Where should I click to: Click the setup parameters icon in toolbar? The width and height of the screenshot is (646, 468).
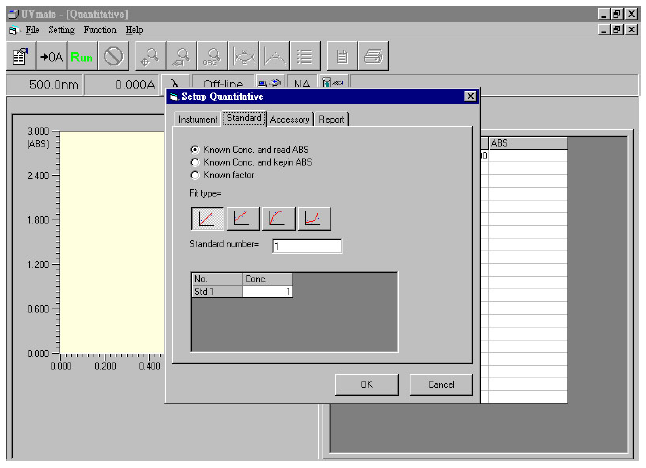pyautogui.click(x=19, y=57)
